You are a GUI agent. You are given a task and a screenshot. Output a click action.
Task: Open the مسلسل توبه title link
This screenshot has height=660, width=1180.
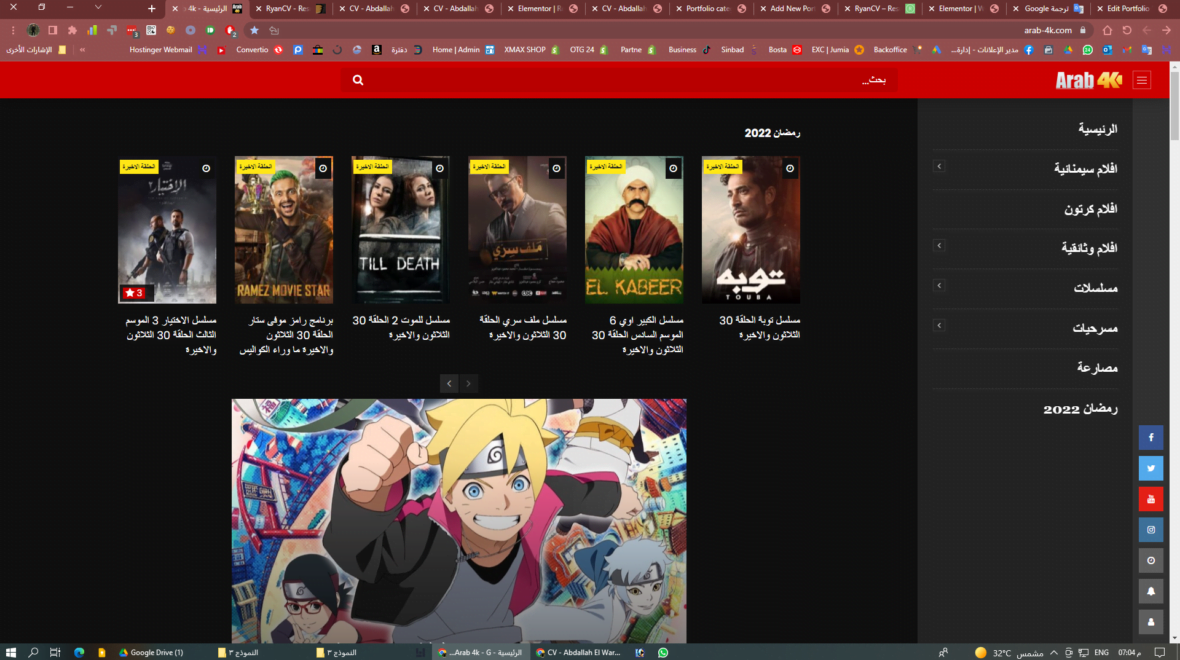pos(752,325)
